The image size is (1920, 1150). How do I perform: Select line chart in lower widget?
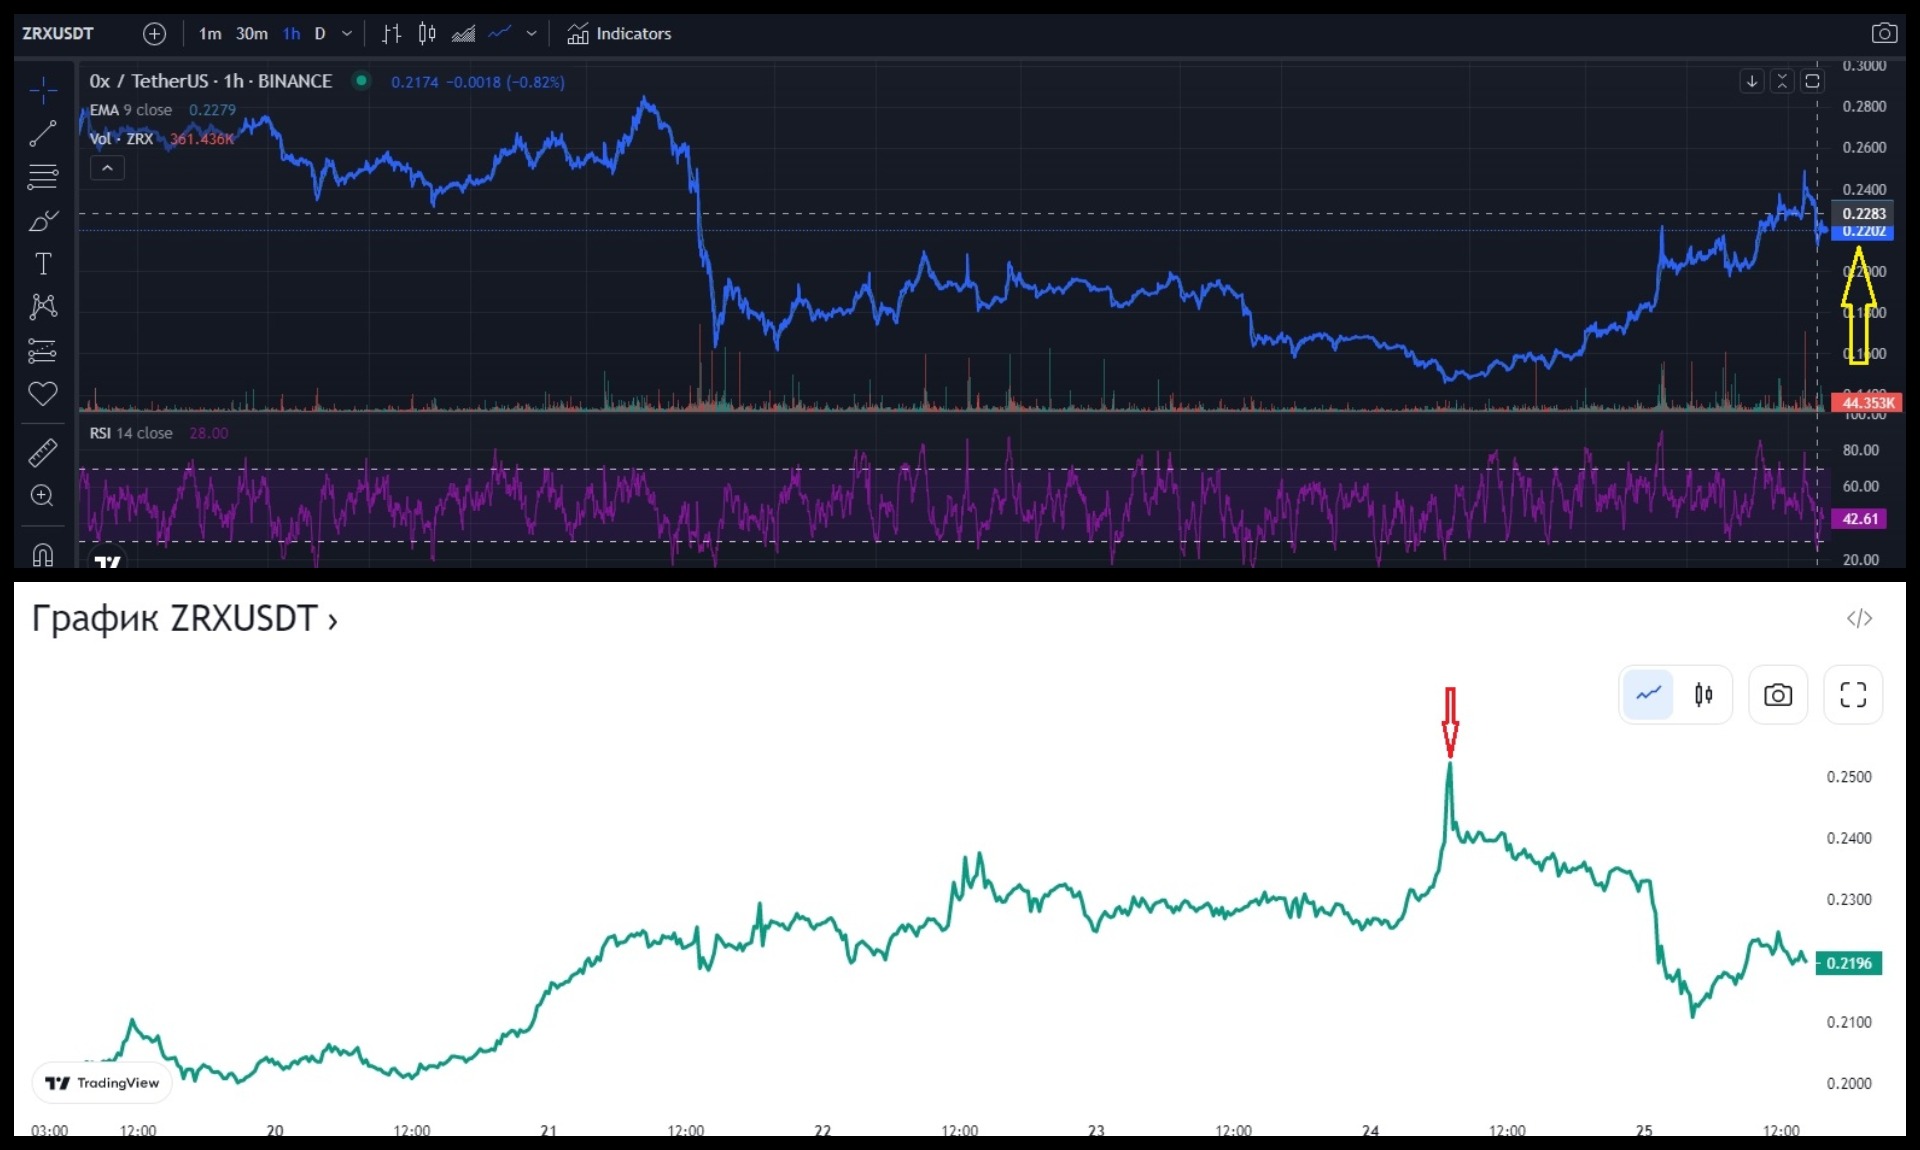pyautogui.click(x=1648, y=694)
